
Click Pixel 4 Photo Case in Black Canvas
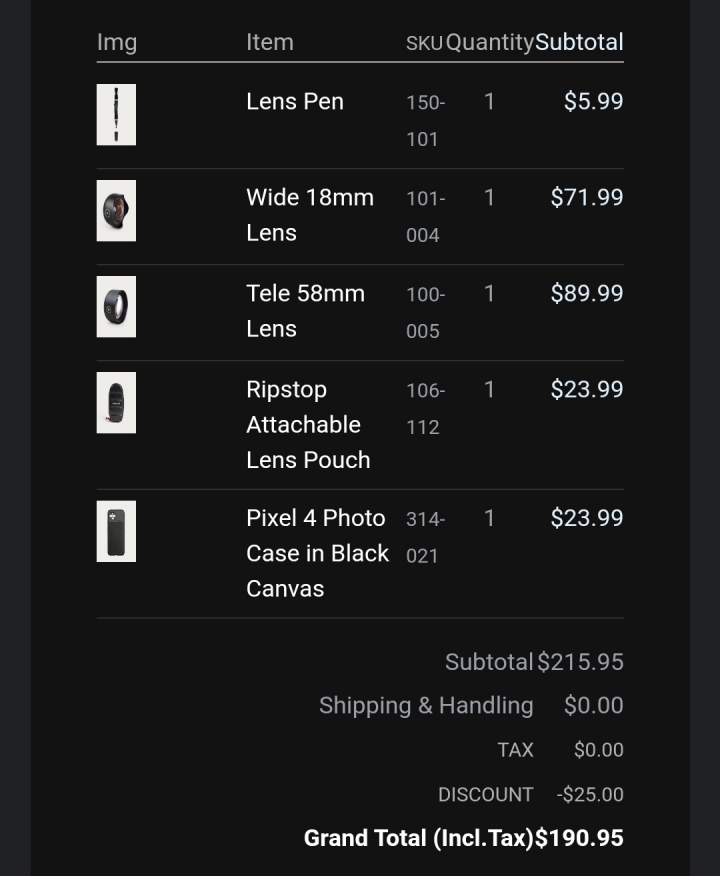317,553
